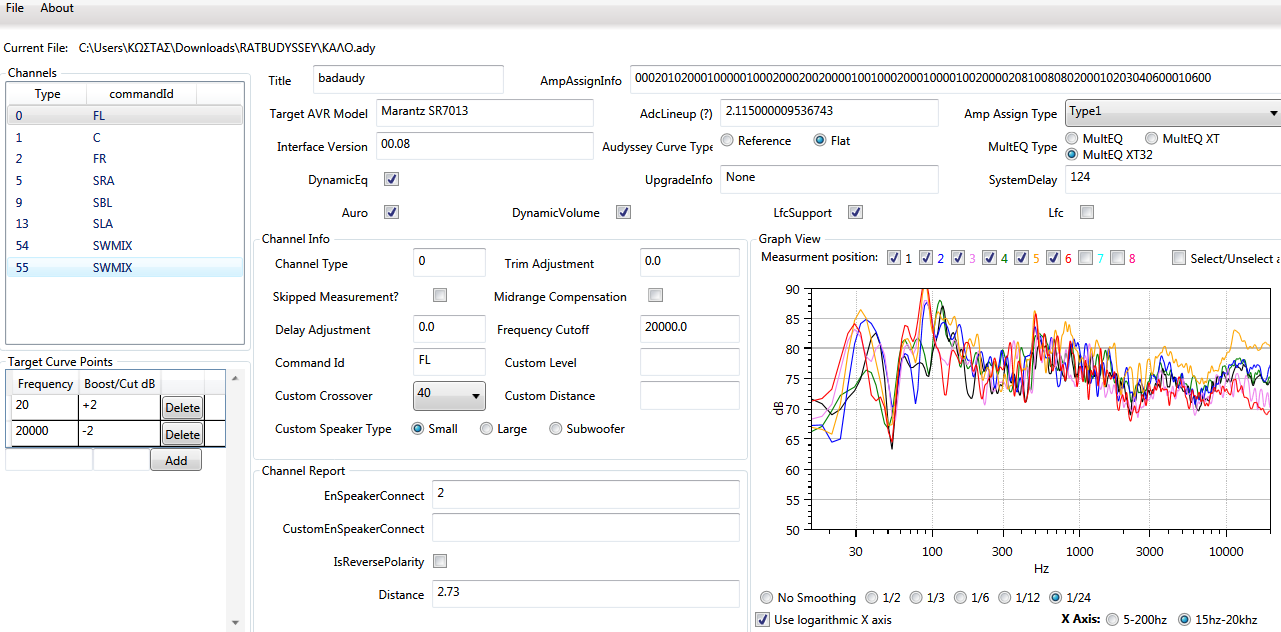Select No Smoothing option
The image size is (1281, 632).
[x=767, y=598]
